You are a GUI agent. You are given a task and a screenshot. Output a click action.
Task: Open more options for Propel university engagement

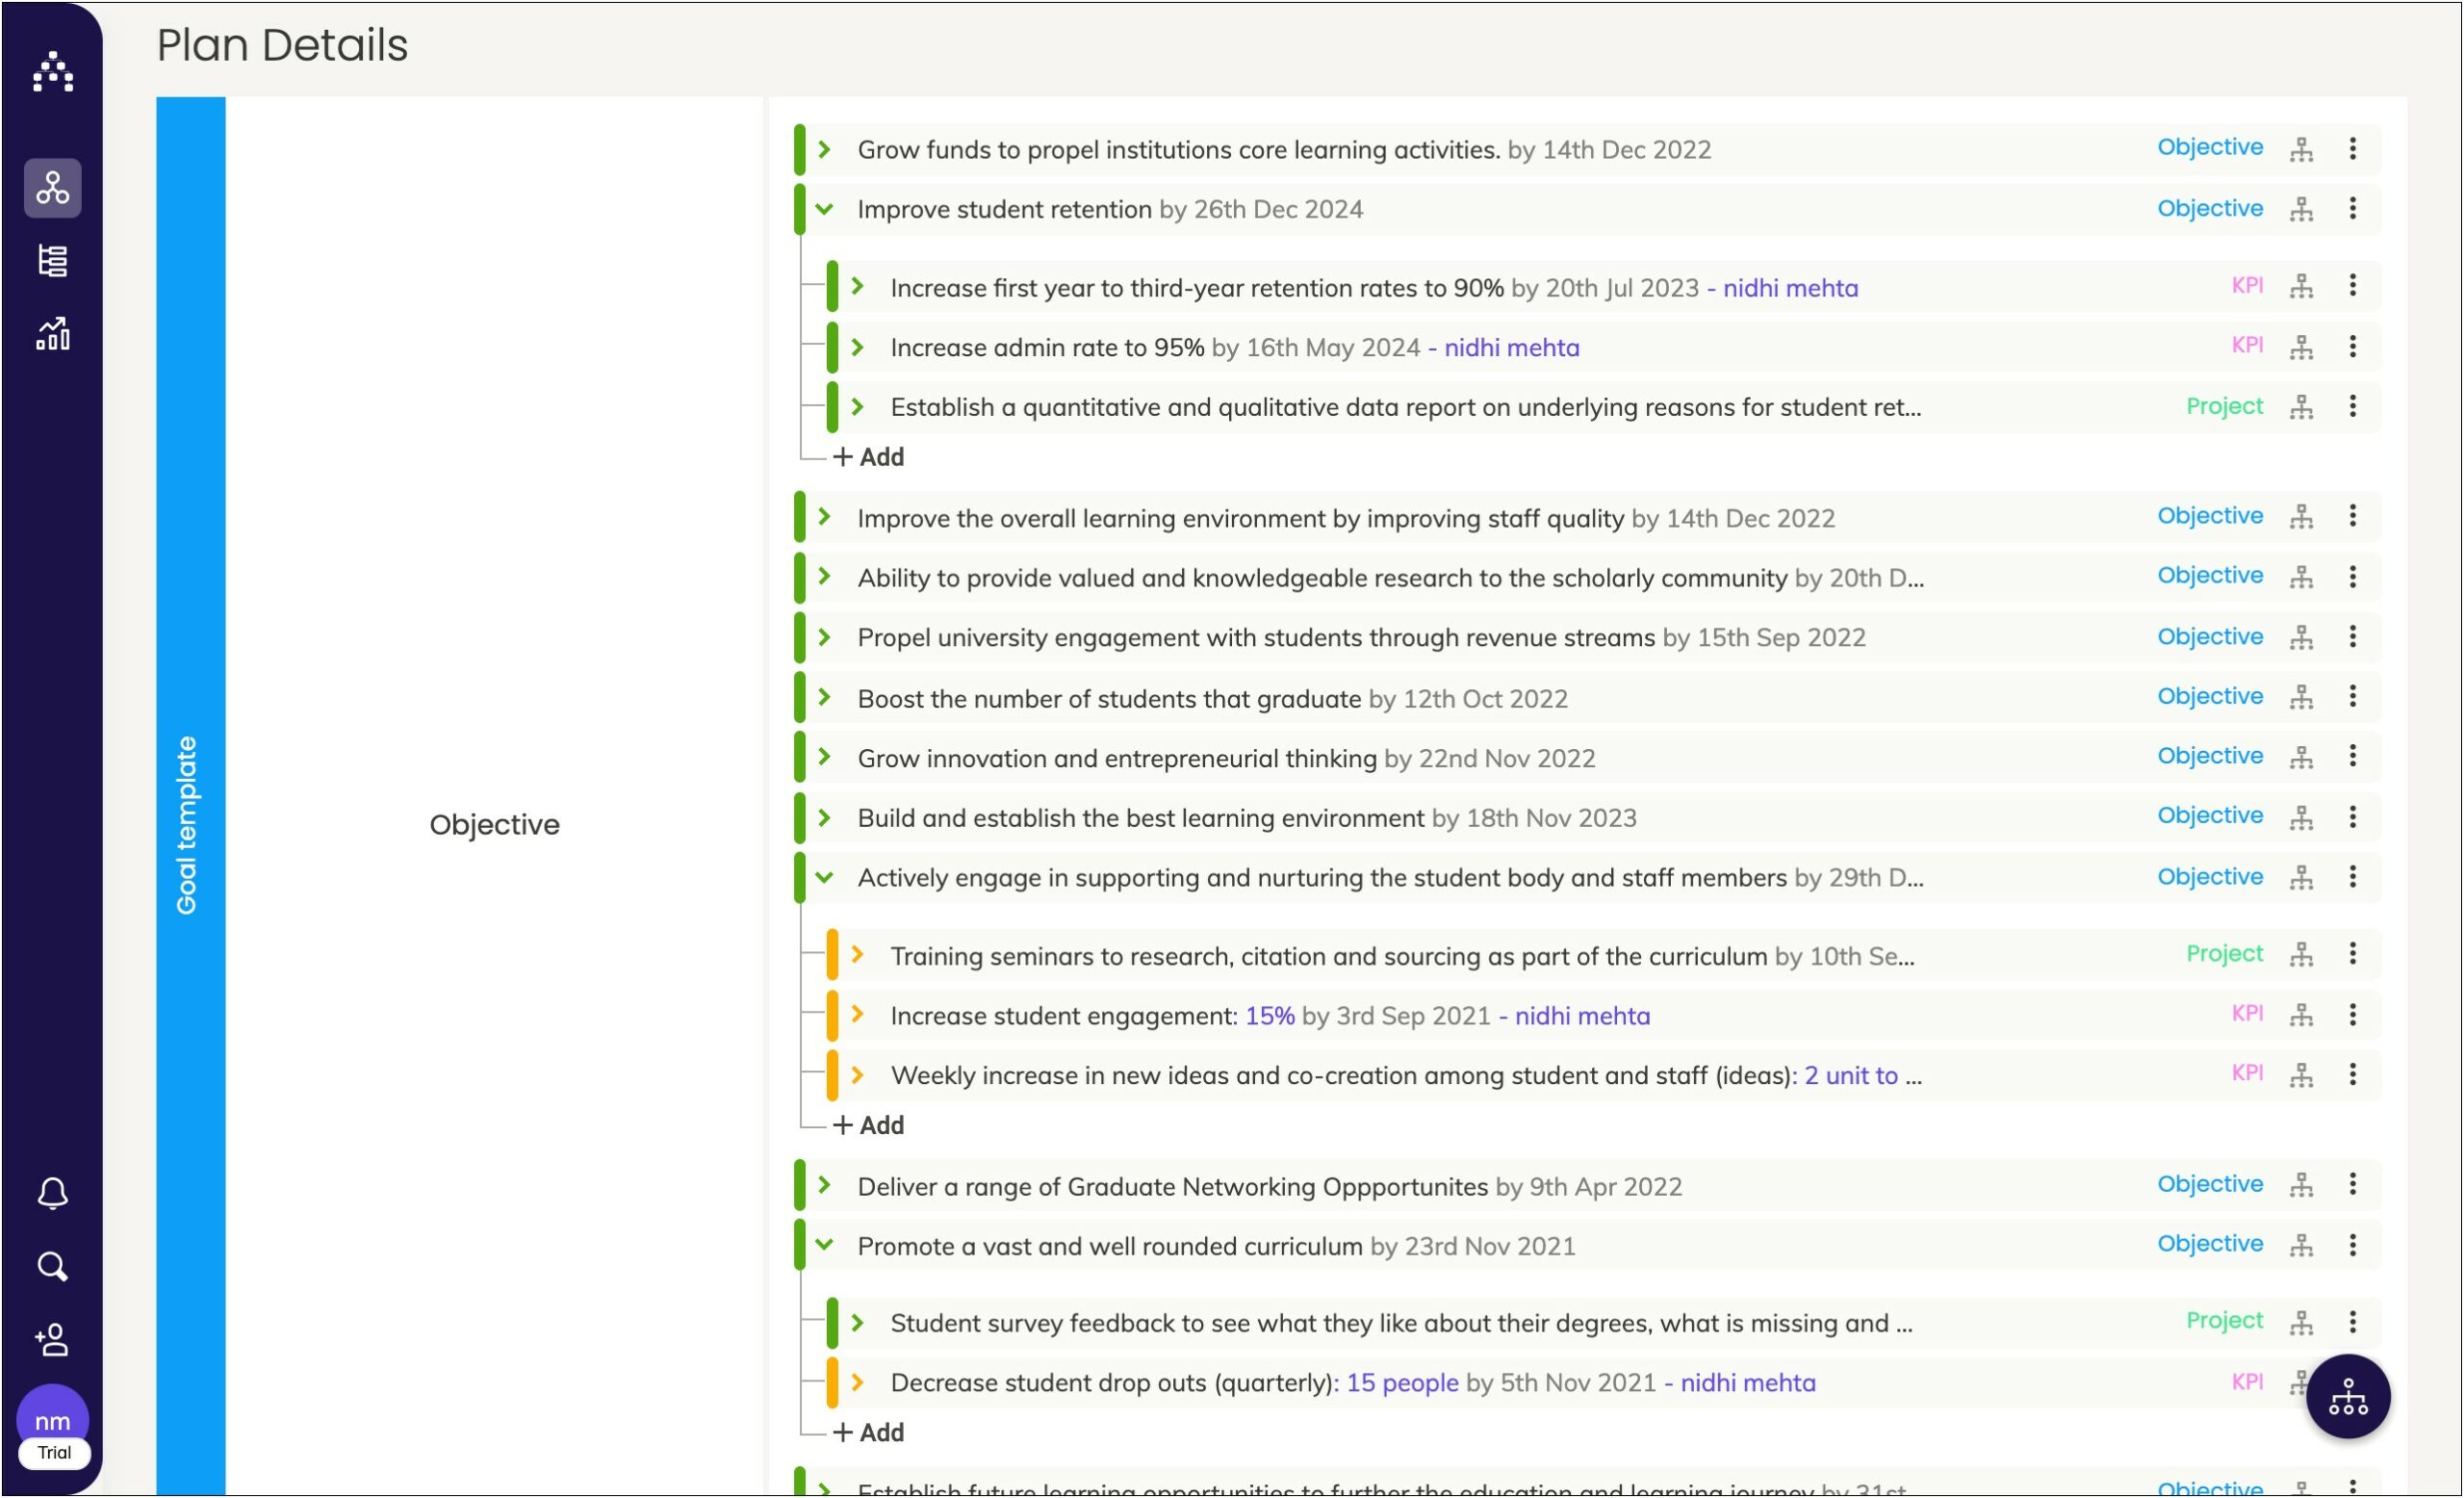coord(2352,636)
